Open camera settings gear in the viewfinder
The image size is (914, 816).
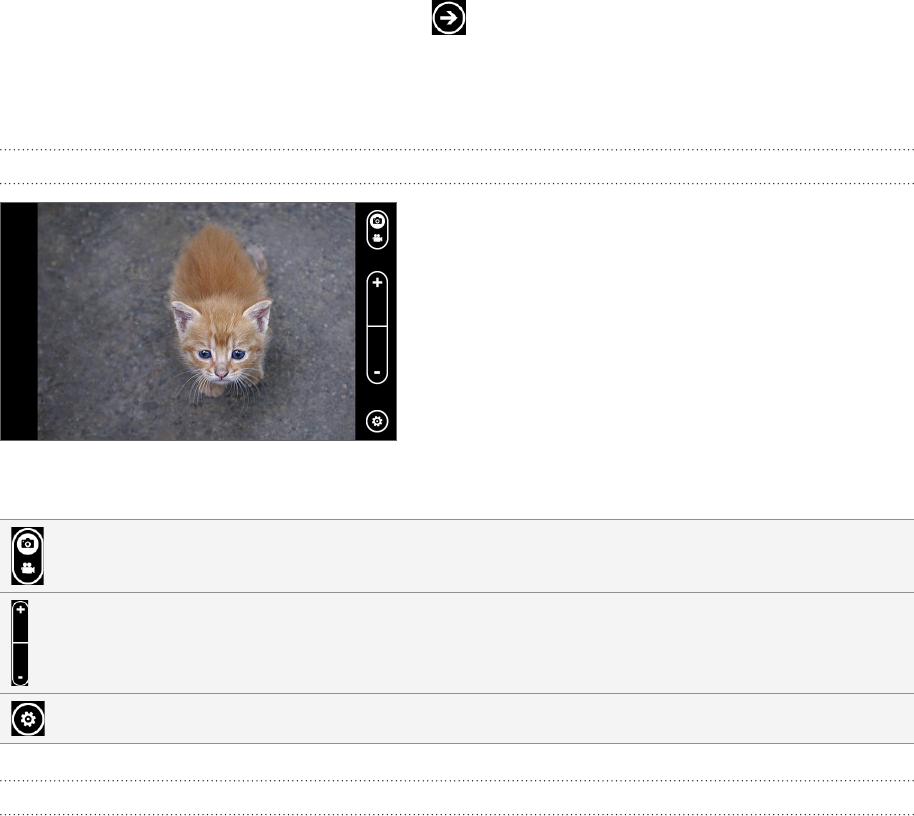coord(377,421)
